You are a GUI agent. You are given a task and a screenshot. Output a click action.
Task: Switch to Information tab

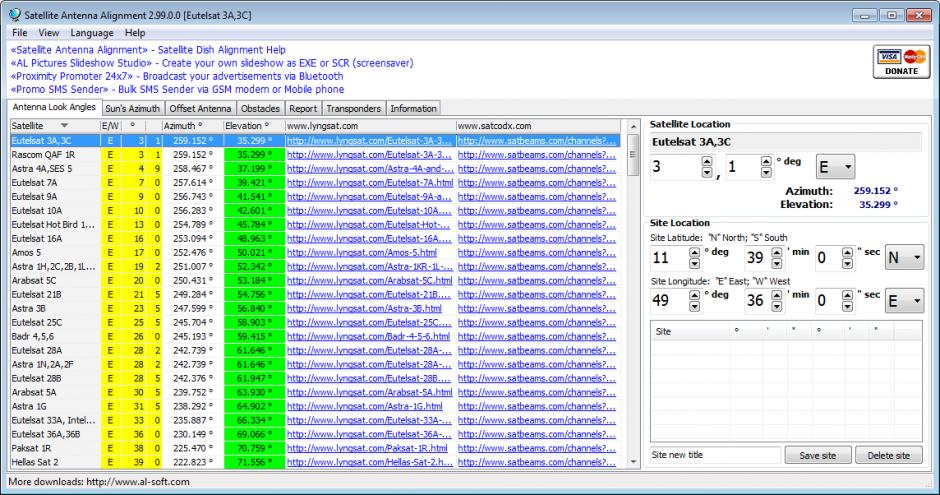(x=414, y=108)
